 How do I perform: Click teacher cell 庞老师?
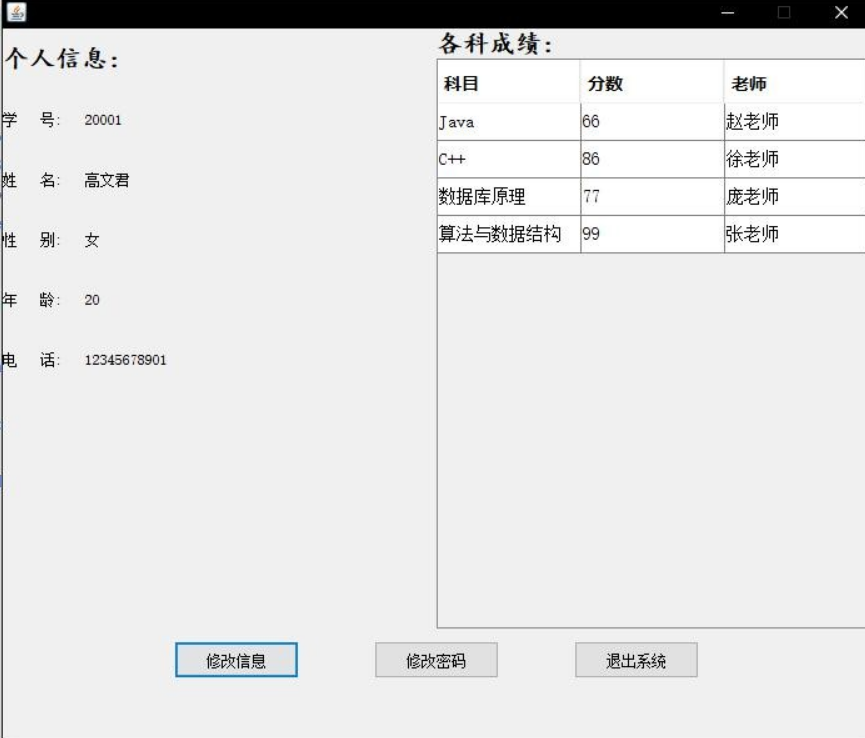pos(794,197)
